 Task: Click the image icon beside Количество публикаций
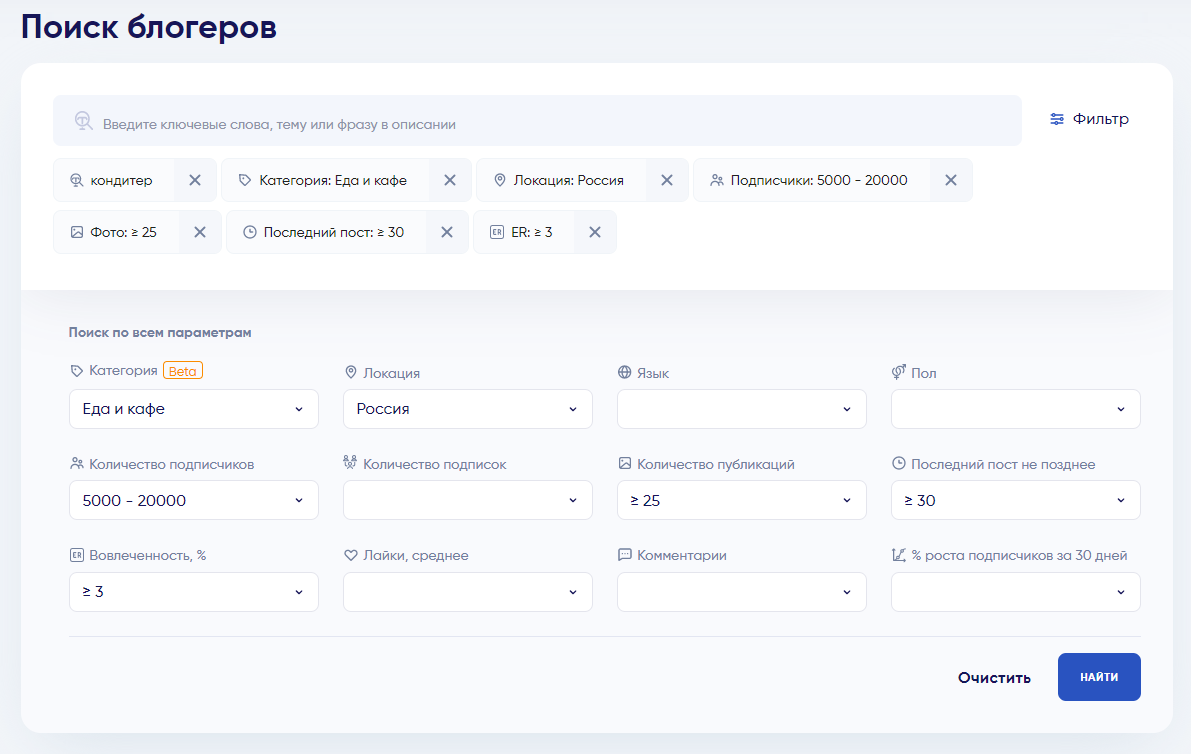point(624,463)
